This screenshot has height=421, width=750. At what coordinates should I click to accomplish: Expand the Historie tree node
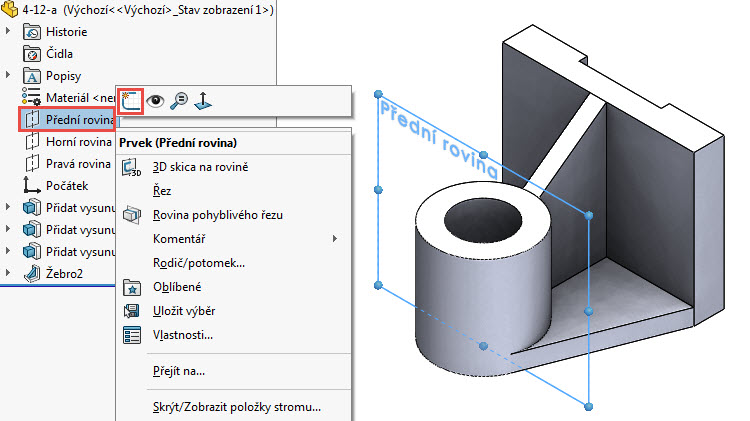[x=8, y=31]
